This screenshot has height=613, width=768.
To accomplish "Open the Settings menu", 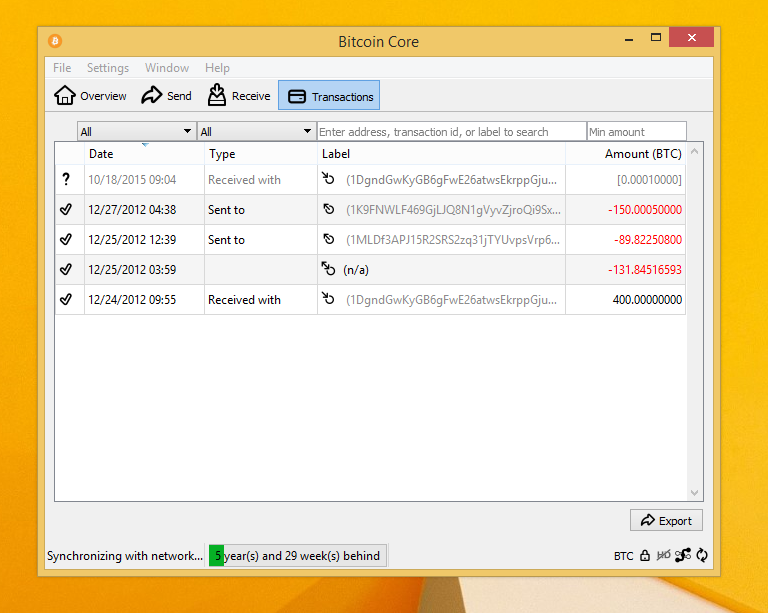I will pyautogui.click(x=108, y=68).
